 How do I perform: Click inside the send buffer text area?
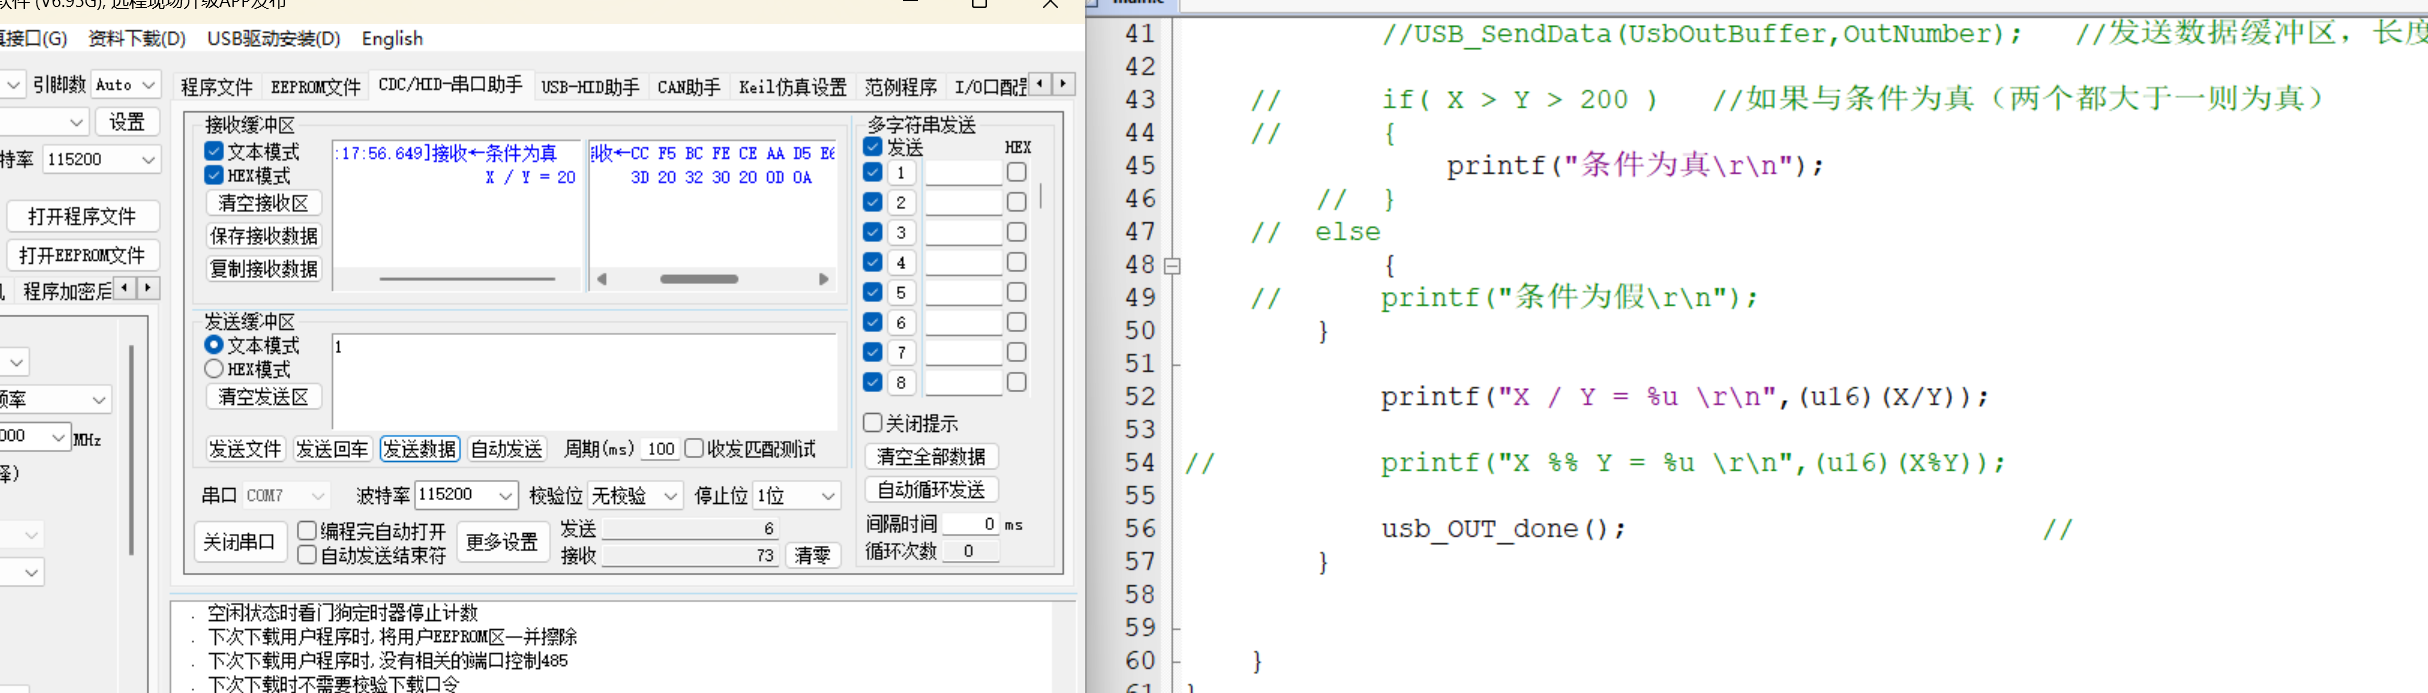click(585, 382)
